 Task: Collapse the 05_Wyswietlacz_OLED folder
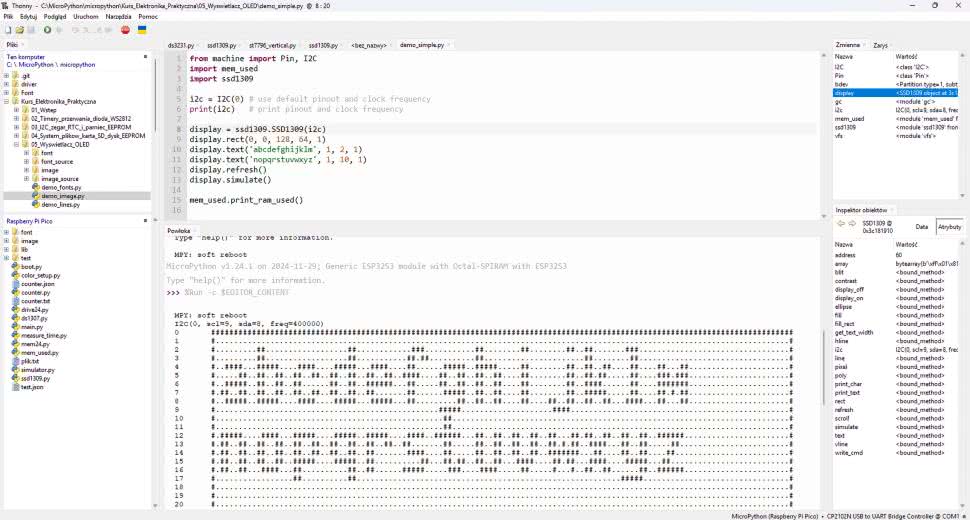coord(17,144)
